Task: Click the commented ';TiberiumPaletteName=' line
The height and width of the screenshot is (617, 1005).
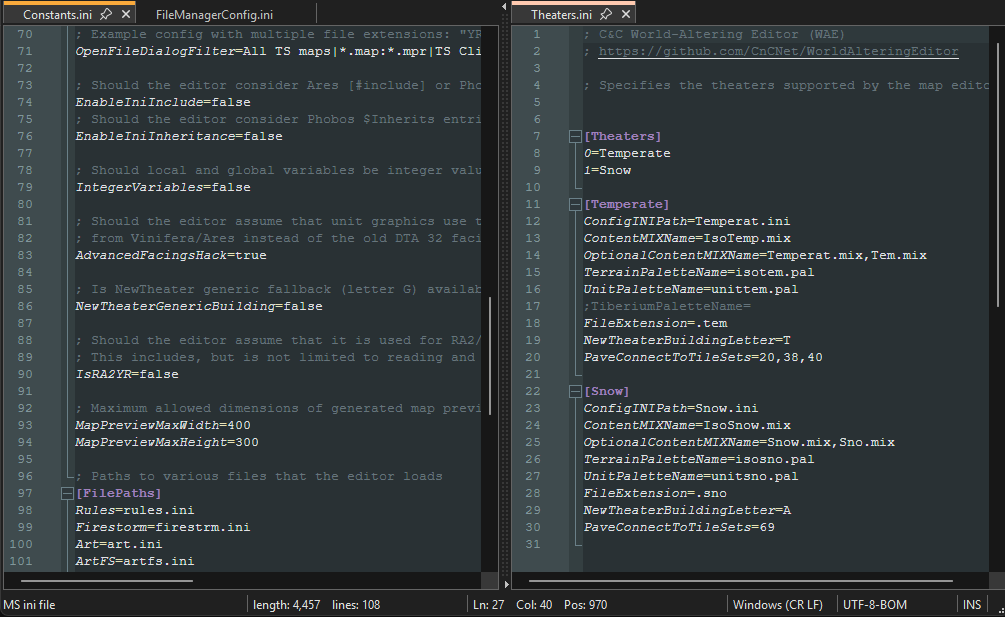Action: [x=667, y=306]
